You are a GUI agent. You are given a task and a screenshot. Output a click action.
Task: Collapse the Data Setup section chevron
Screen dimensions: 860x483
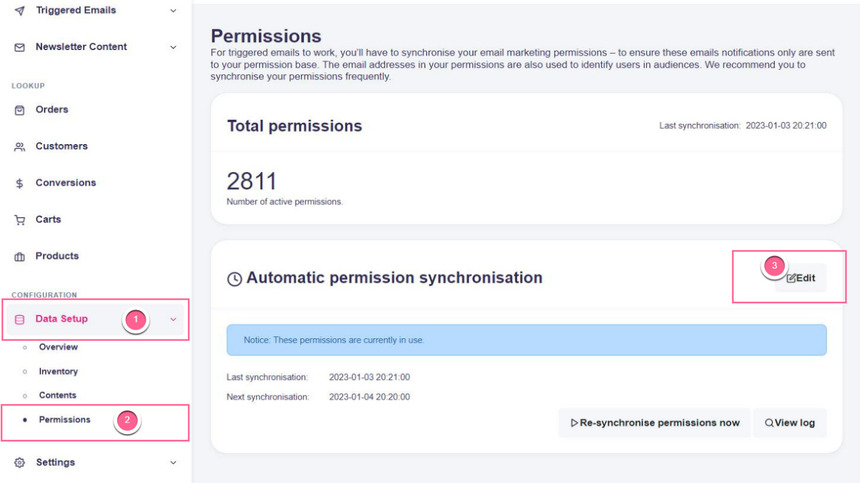(x=173, y=320)
